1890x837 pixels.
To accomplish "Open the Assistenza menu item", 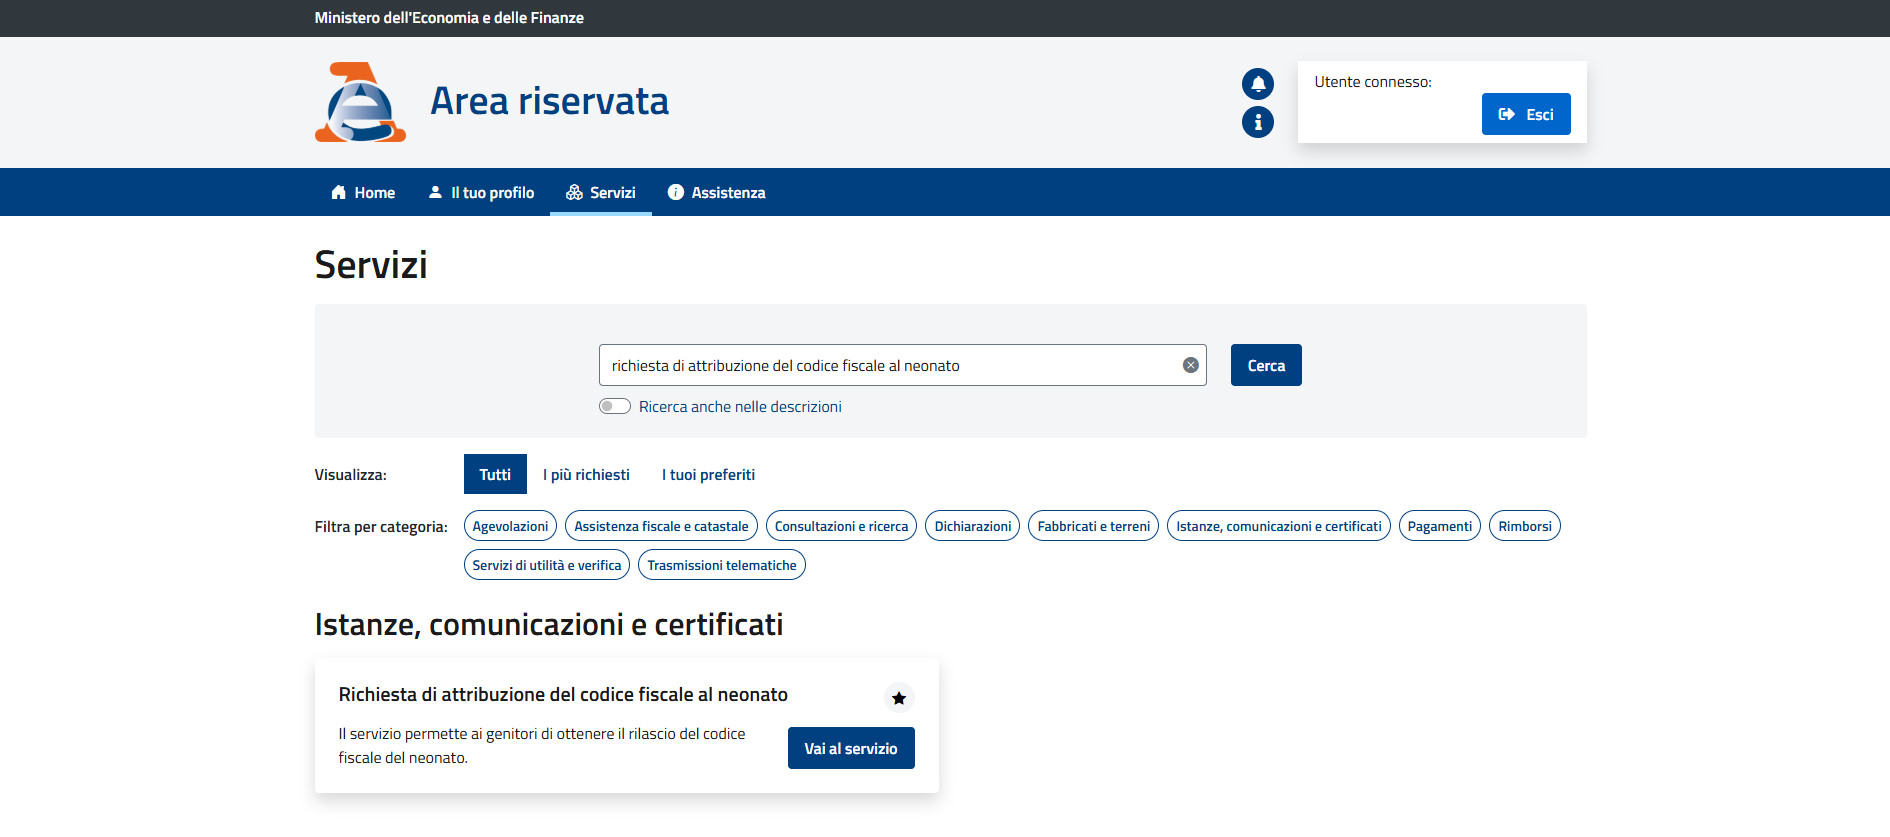I will [717, 192].
